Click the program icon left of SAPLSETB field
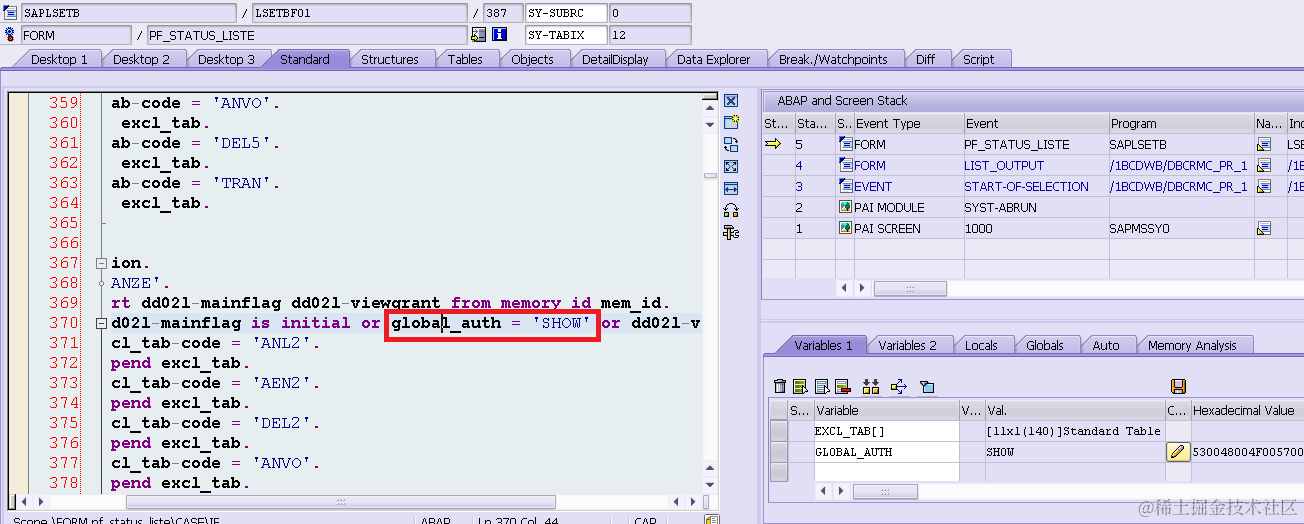 (11, 14)
